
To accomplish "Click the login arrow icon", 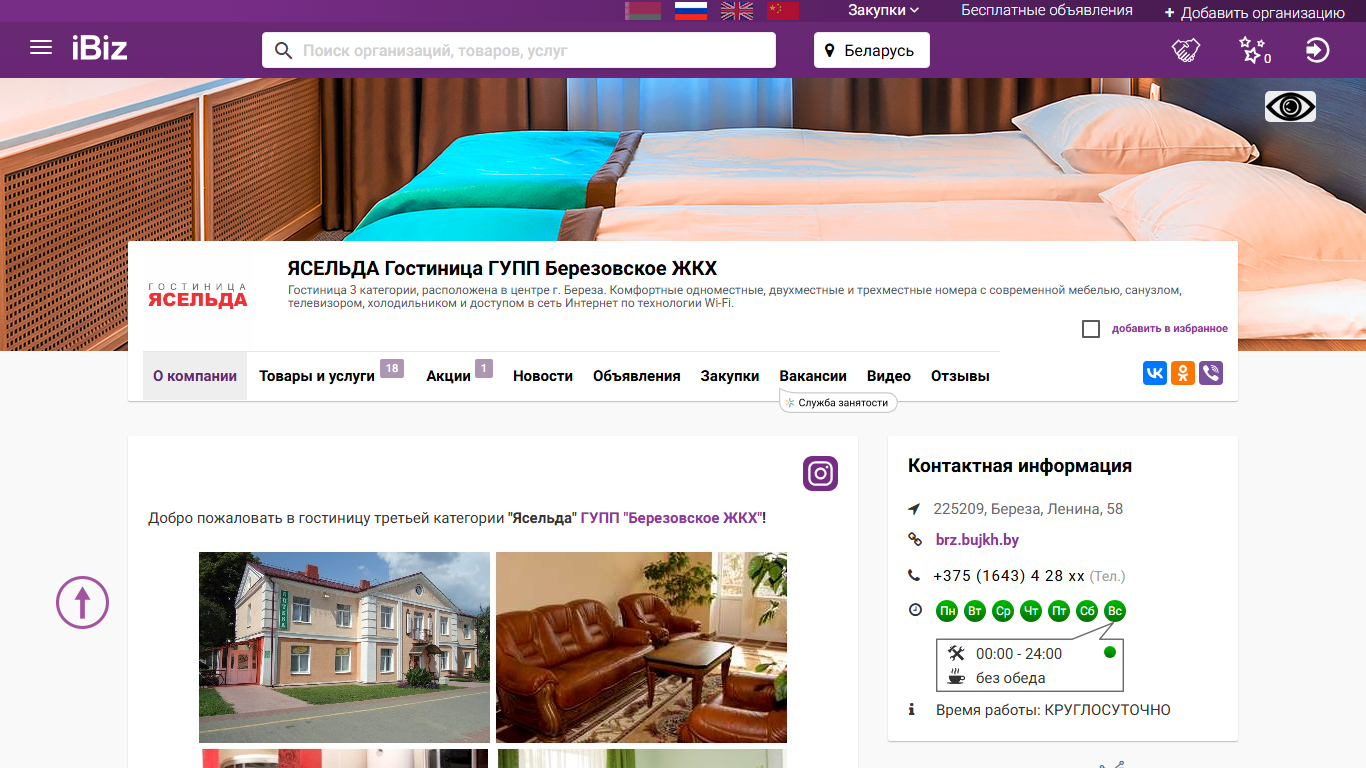I will (1318, 50).
